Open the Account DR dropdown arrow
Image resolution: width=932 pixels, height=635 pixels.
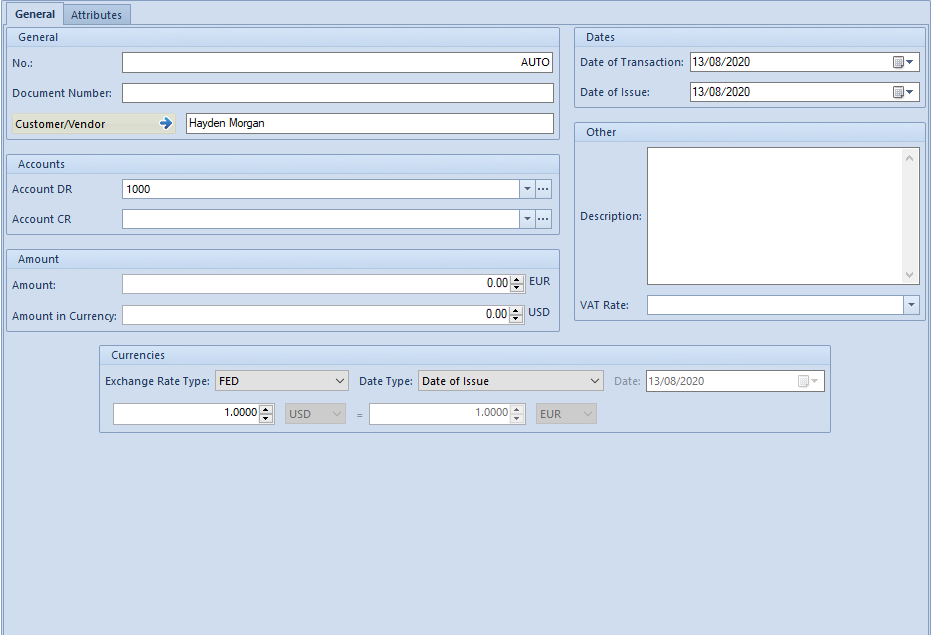tap(527, 189)
